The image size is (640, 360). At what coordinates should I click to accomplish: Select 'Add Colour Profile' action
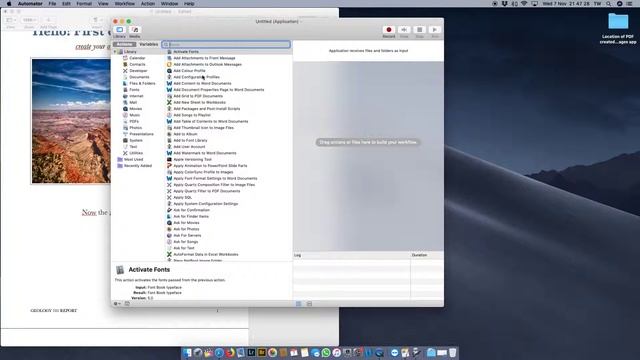point(229,71)
